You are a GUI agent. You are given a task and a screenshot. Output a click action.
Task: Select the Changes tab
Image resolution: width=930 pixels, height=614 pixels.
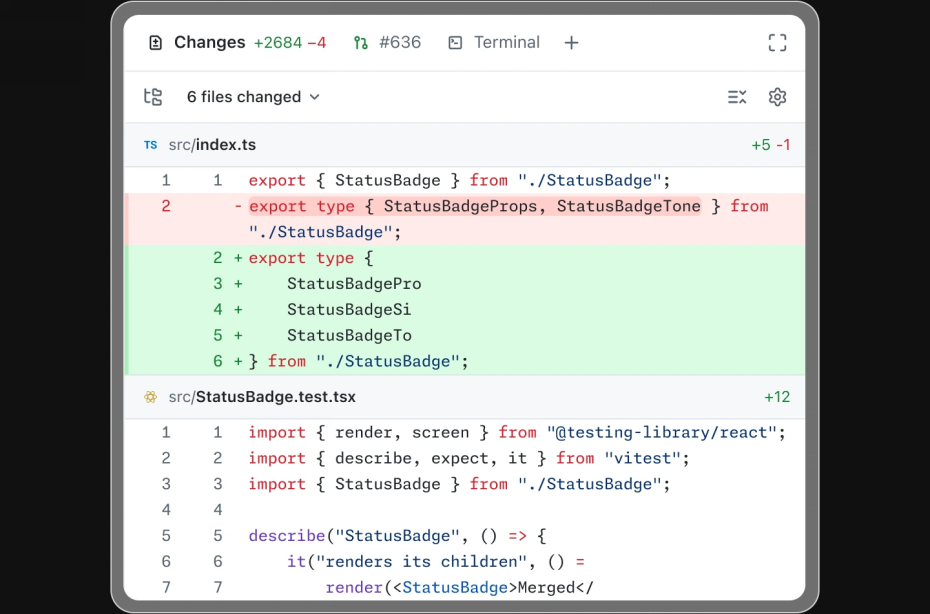pyautogui.click(x=237, y=43)
